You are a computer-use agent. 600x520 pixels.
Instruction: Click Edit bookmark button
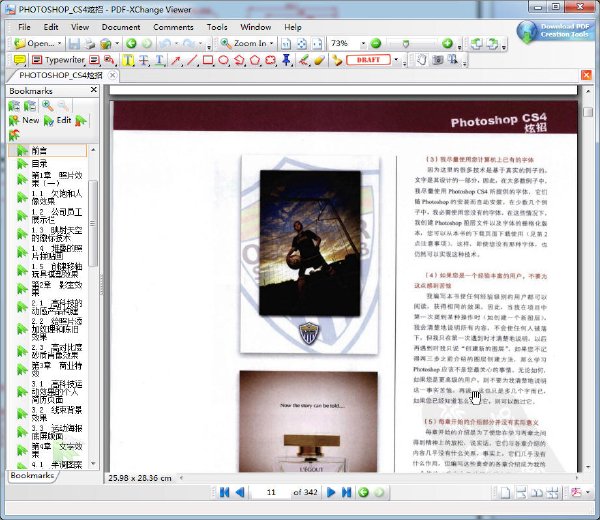58,121
